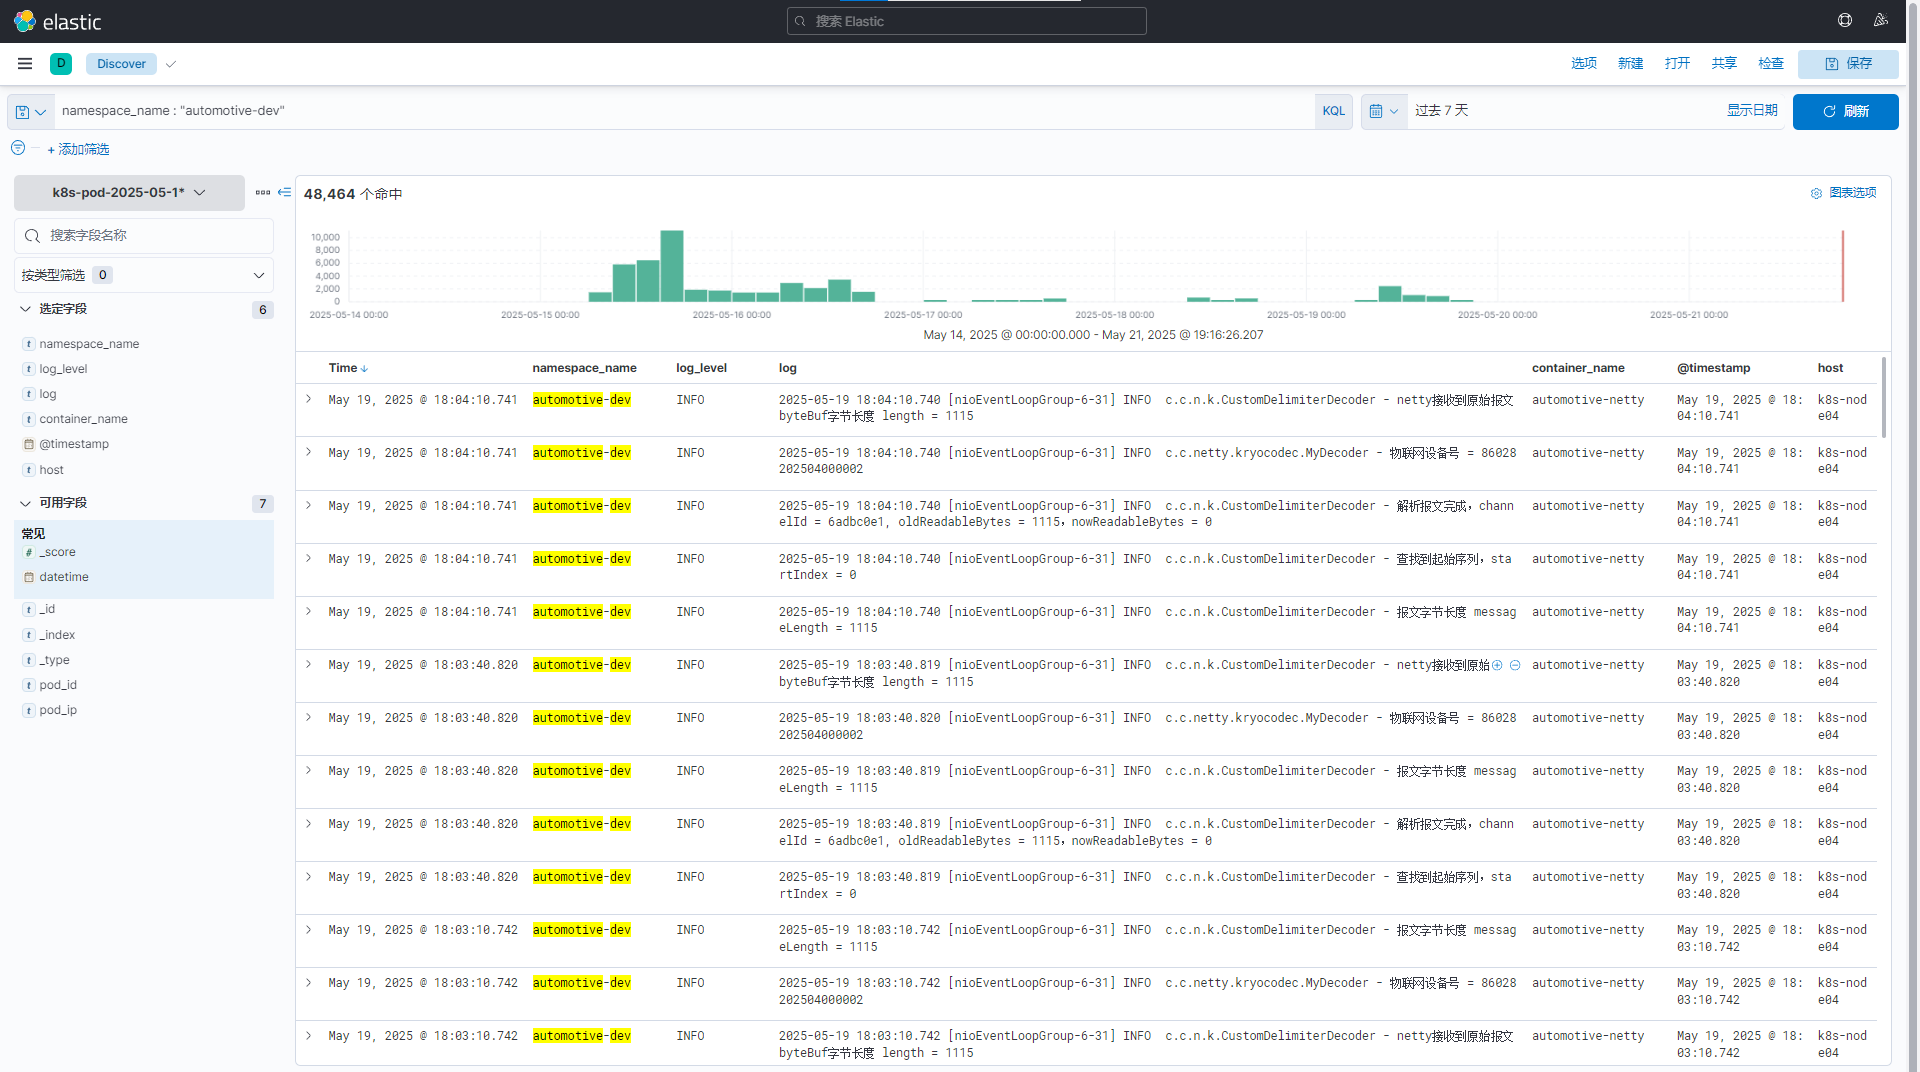This screenshot has width=1920, height=1072.
Task: Click the log_level field type icon
Action: (28, 369)
